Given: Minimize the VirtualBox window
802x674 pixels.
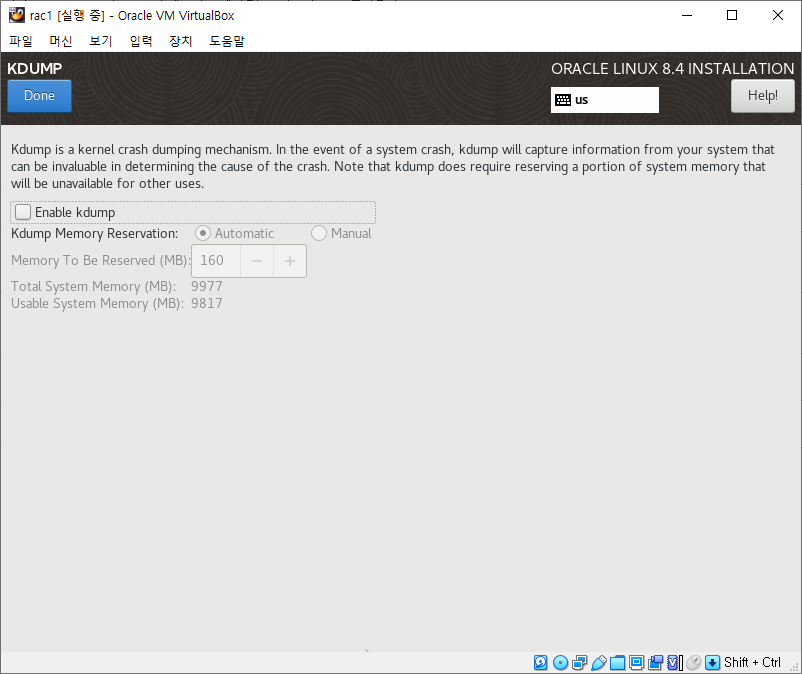Looking at the screenshot, I should coord(687,15).
